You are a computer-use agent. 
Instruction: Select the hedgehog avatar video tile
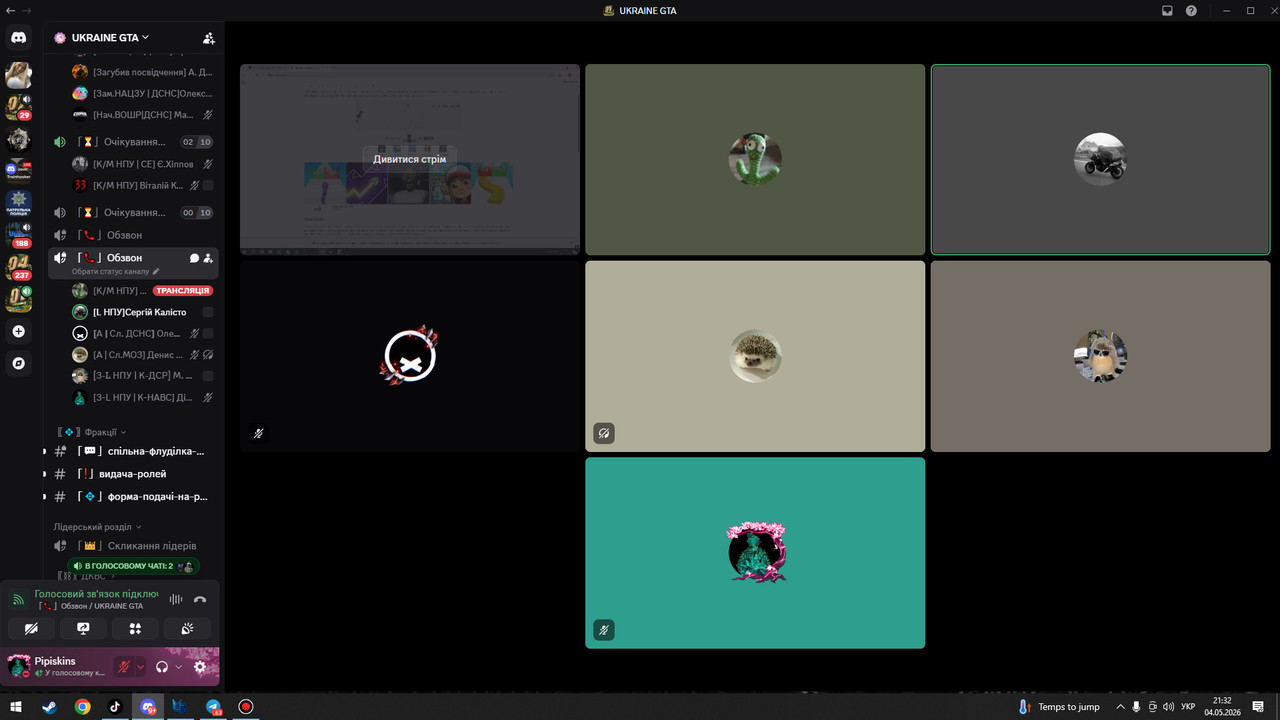pos(755,356)
